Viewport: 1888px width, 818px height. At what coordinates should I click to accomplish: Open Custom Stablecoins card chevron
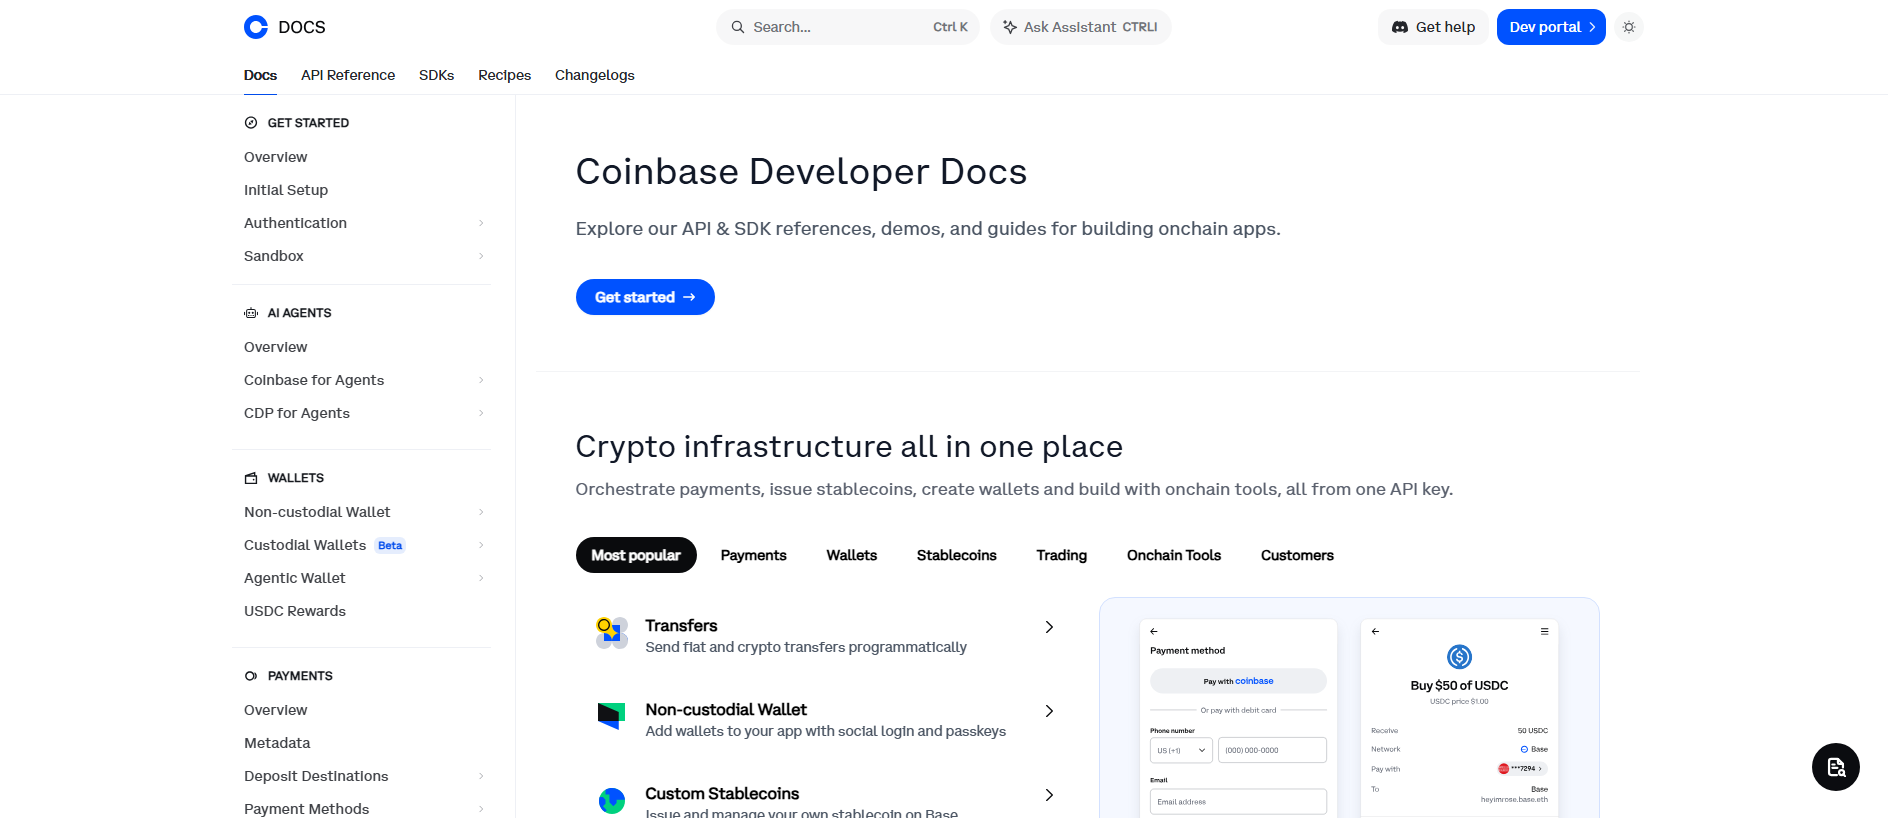1049,795
